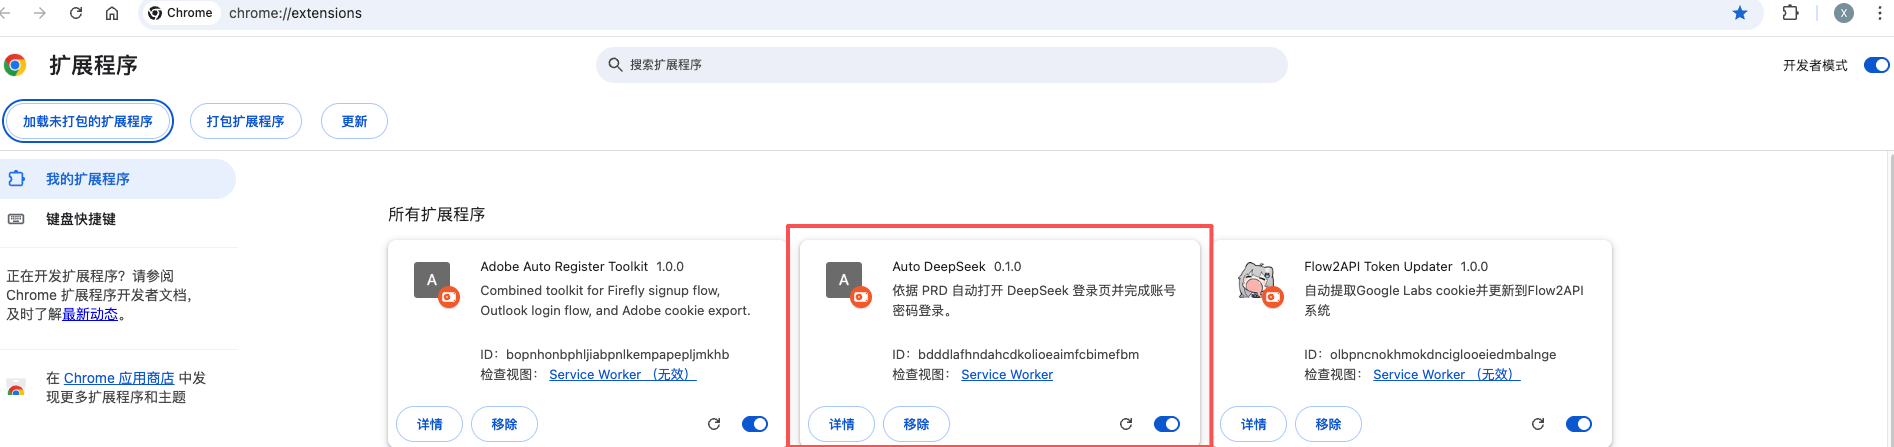This screenshot has width=1894, height=447.
Task: Click the browser reload page button
Action: click(76, 13)
